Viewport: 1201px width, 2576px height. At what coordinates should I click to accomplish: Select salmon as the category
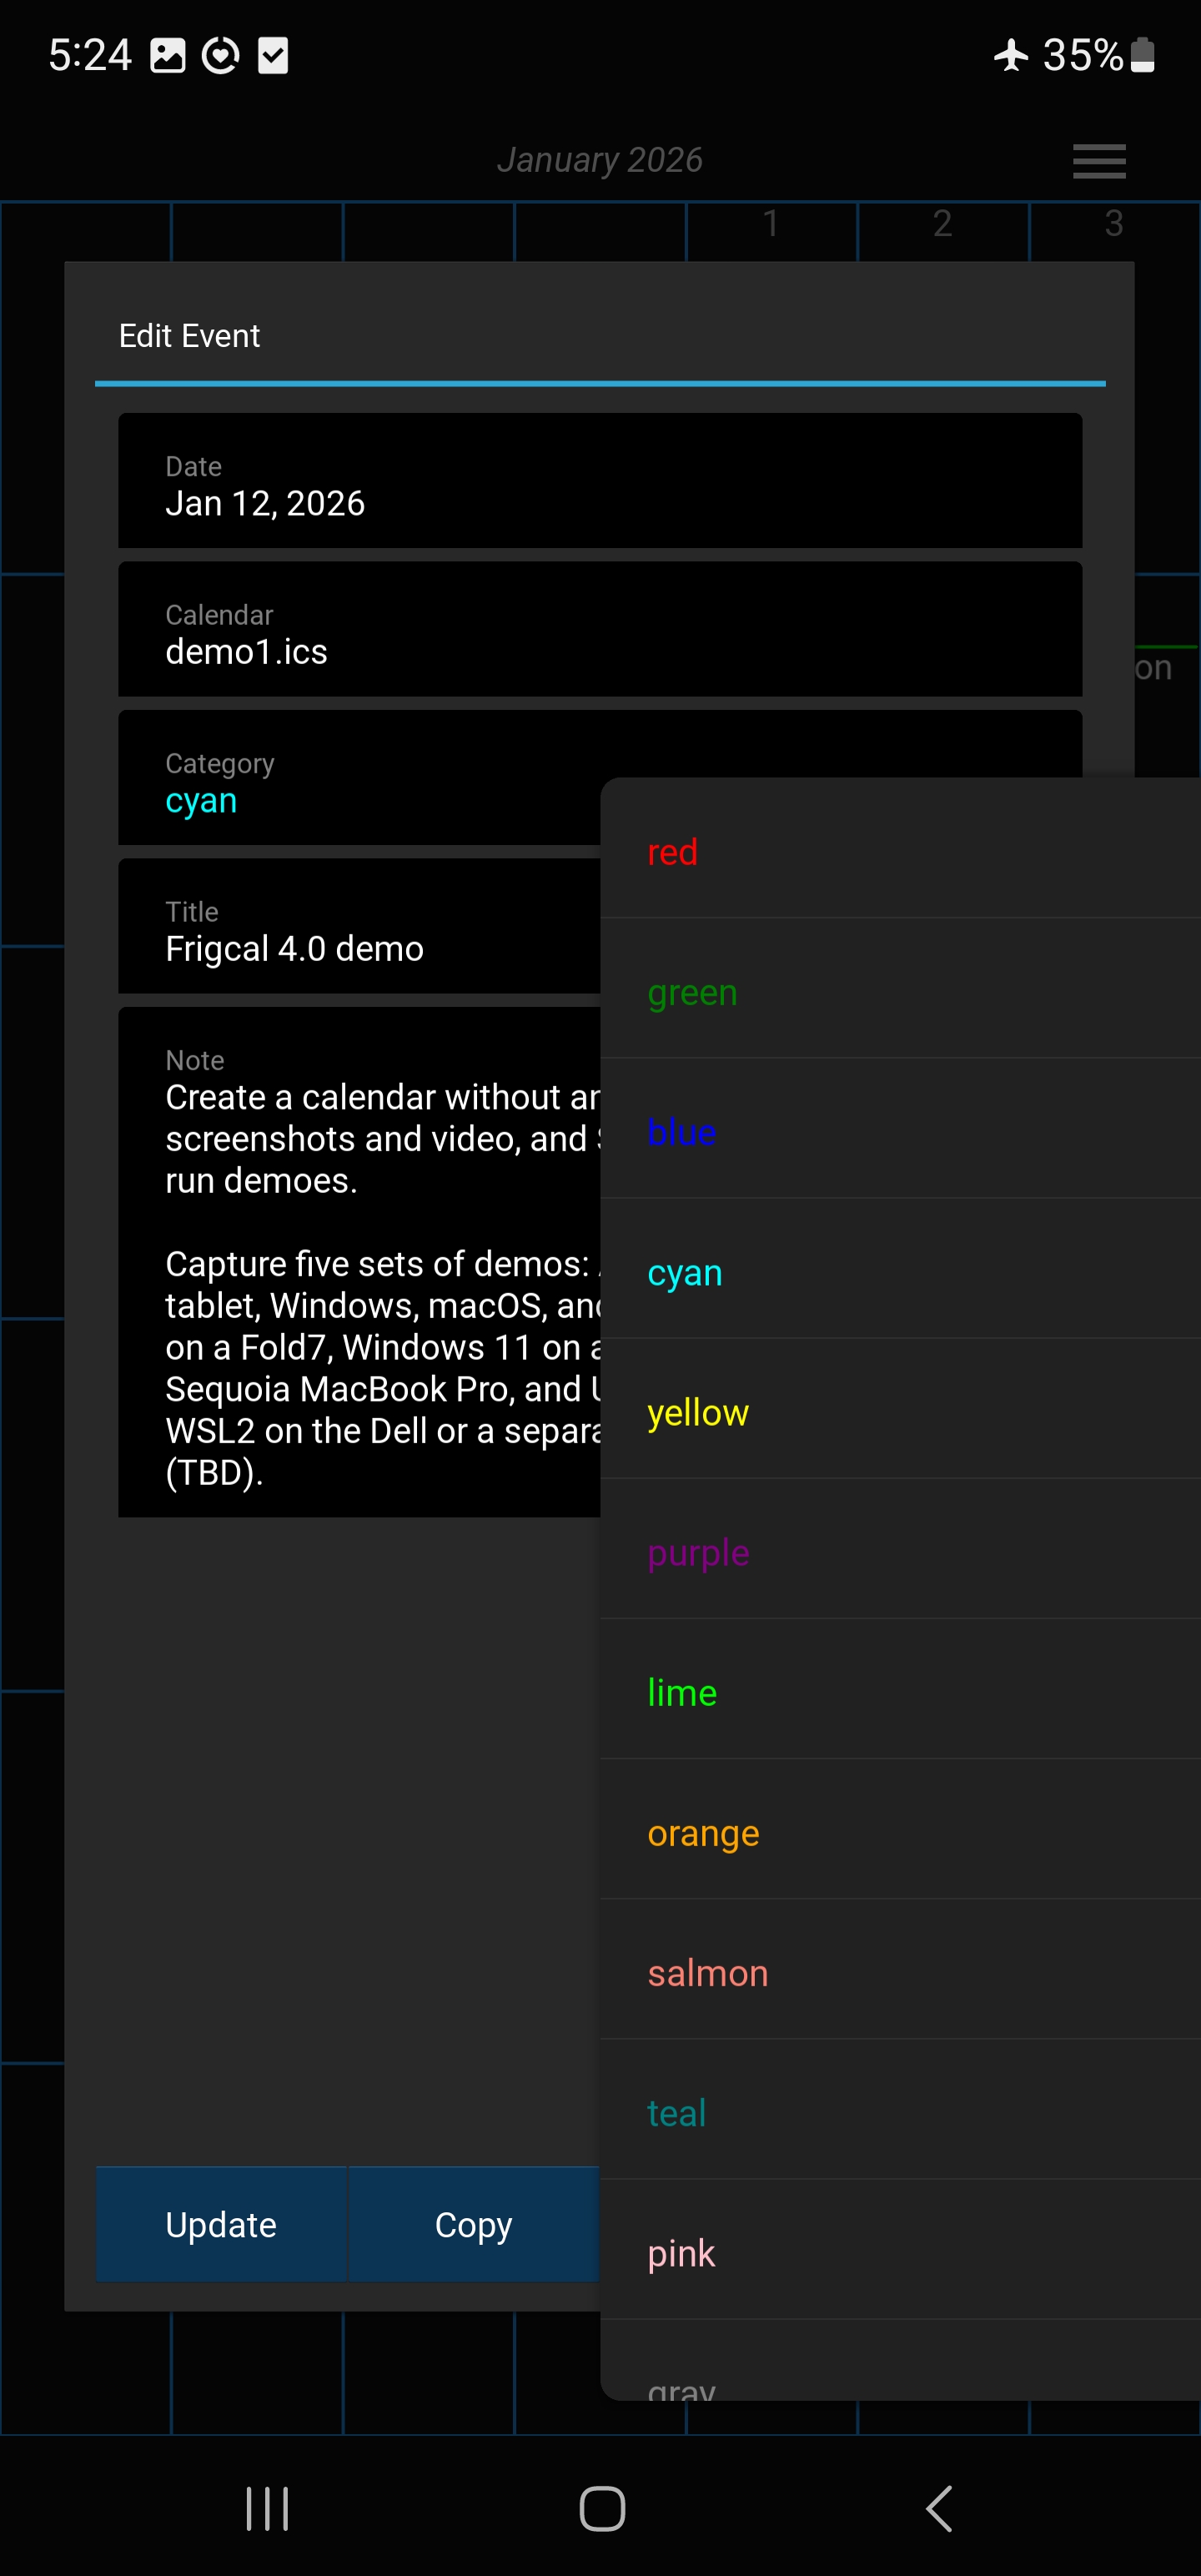click(x=900, y=1972)
